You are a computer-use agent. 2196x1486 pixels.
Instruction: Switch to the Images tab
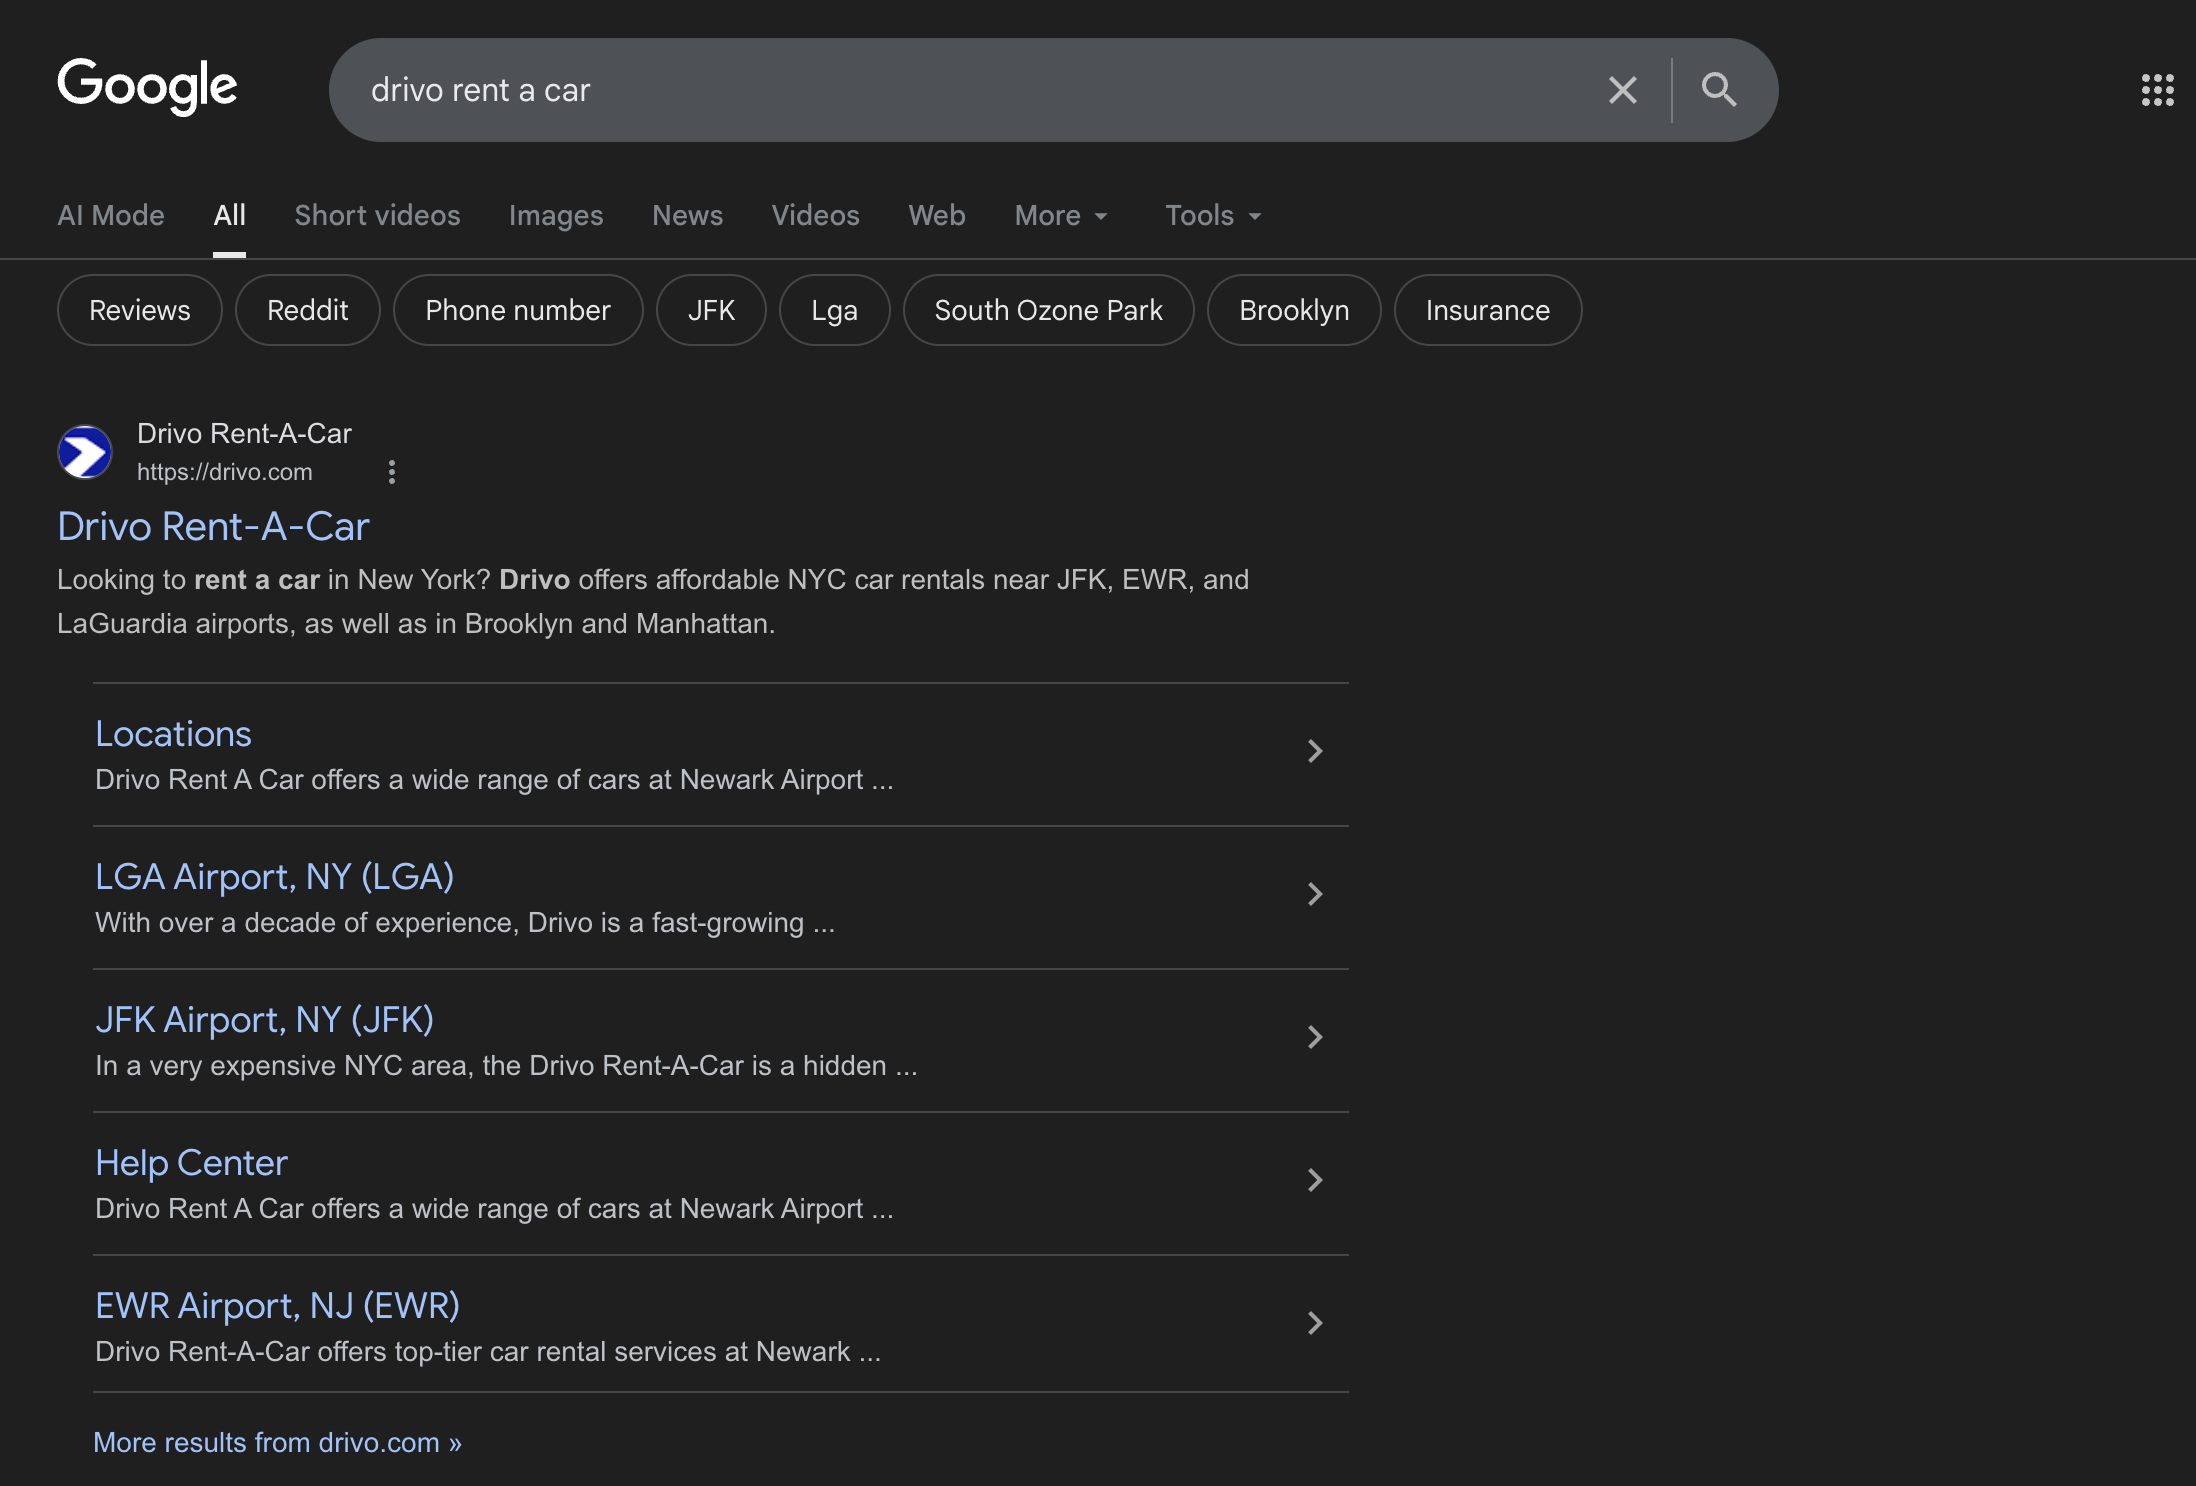(556, 215)
